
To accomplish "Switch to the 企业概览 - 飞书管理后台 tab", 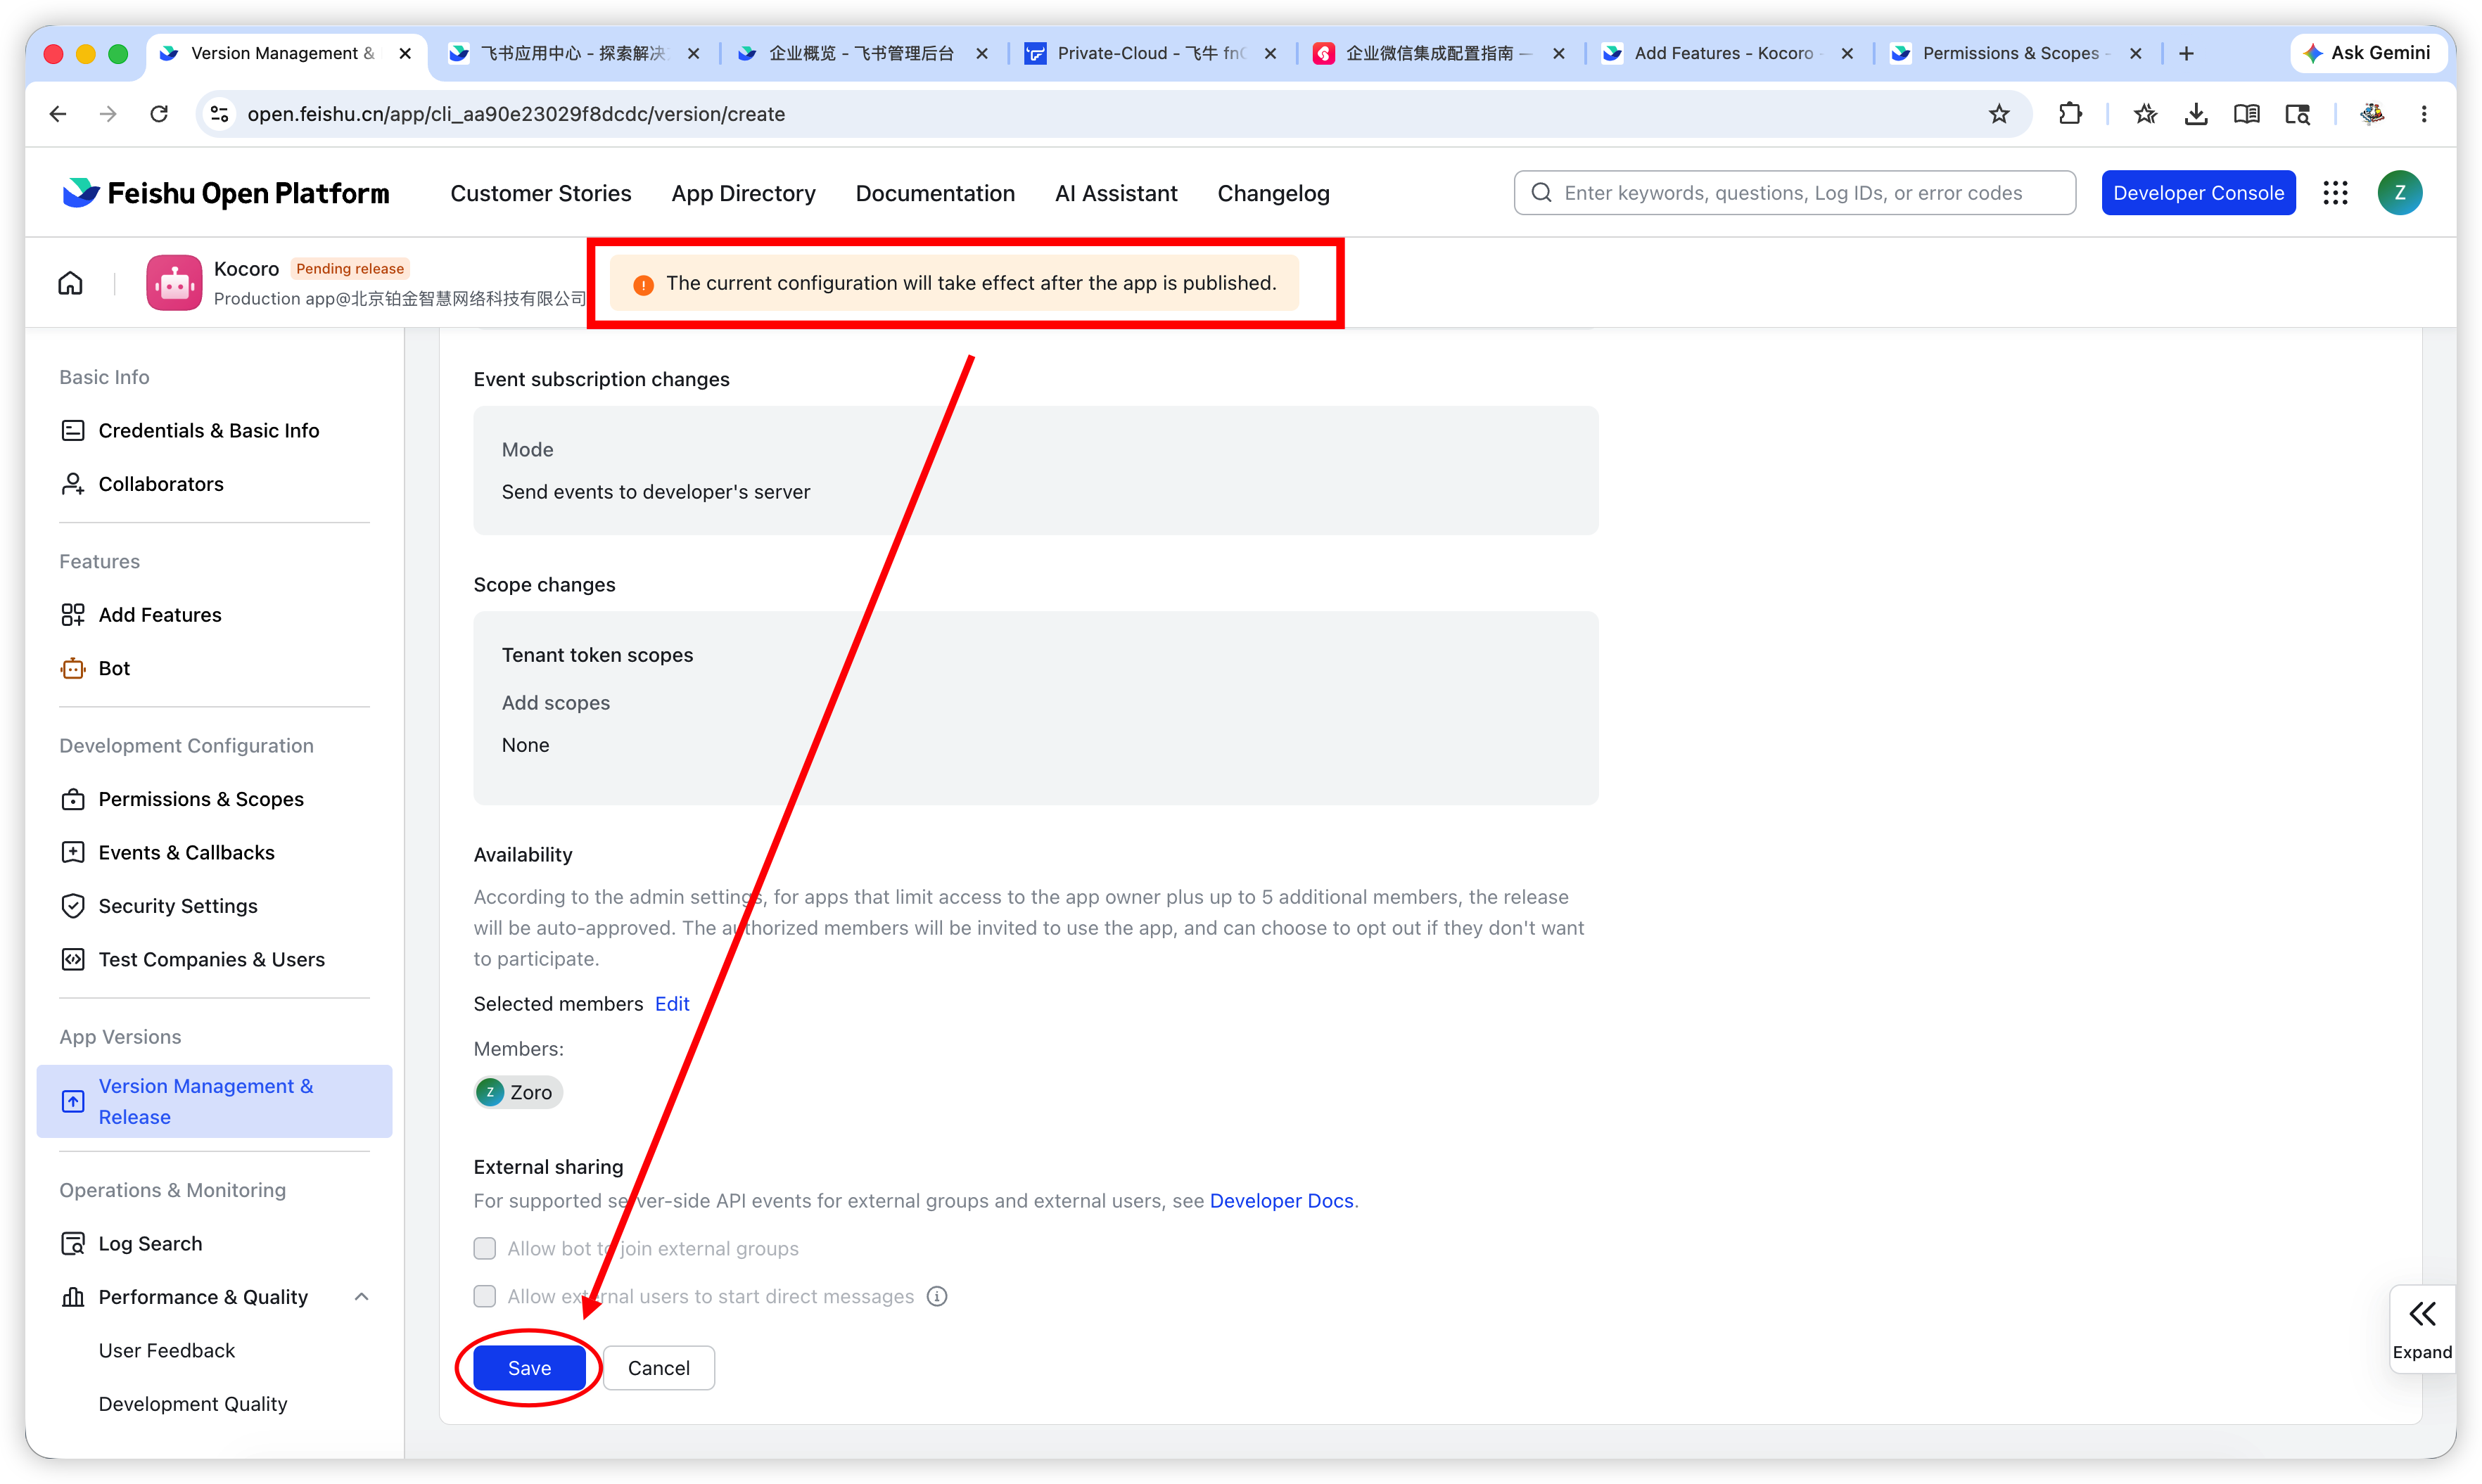I will pos(861,54).
